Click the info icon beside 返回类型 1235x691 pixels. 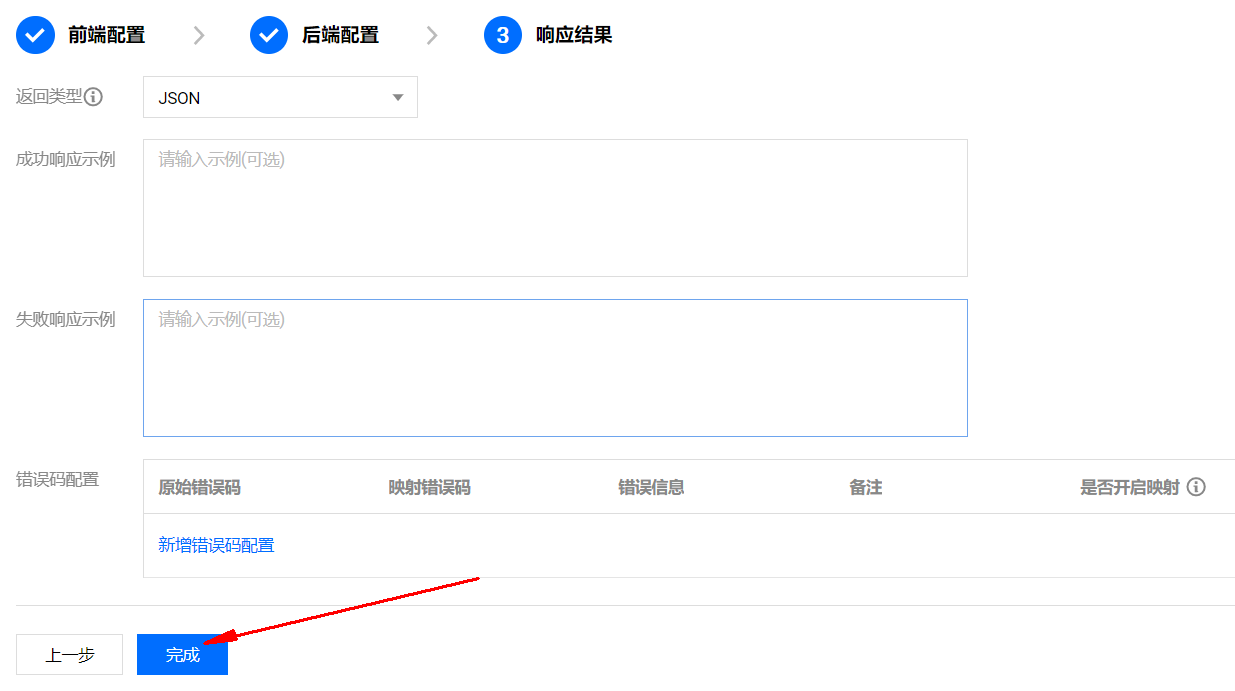coord(94,97)
